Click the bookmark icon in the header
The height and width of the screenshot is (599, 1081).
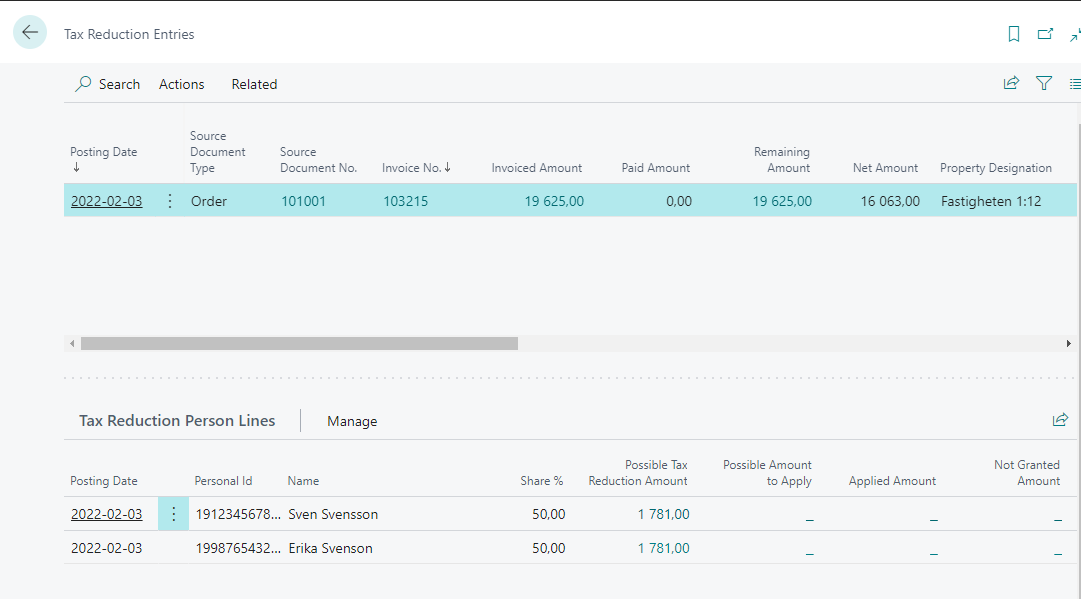click(1013, 34)
